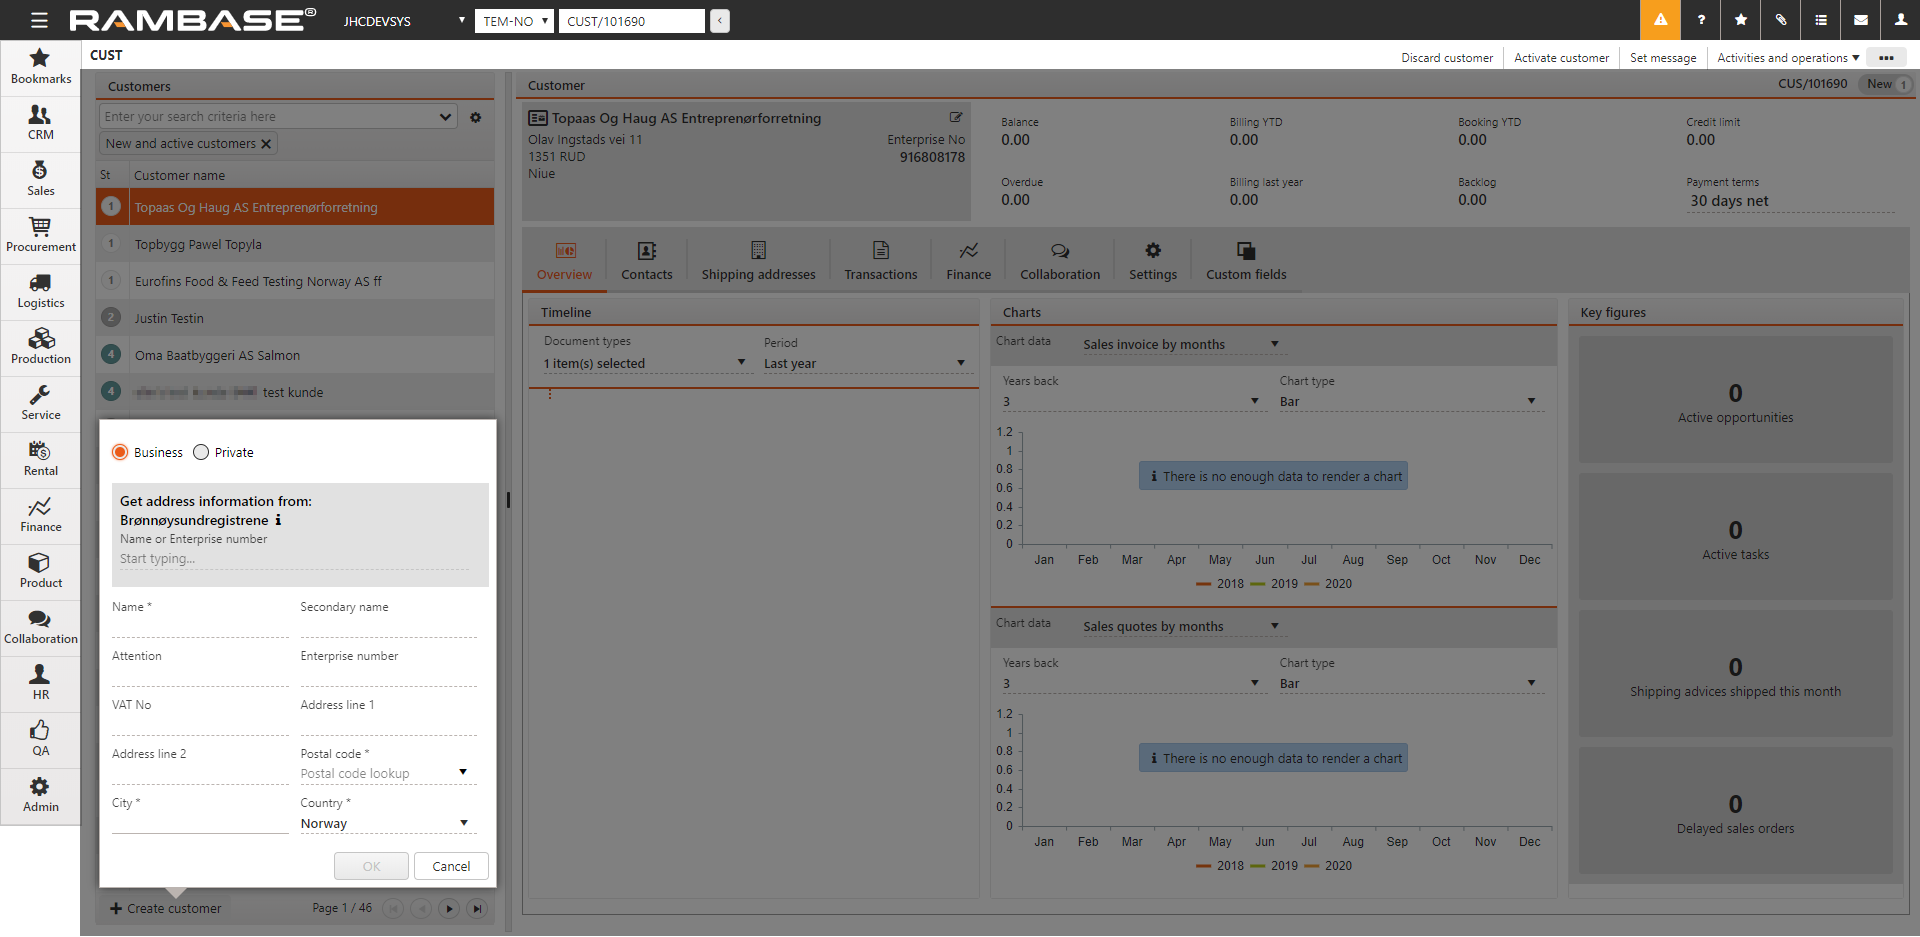Image resolution: width=1920 pixels, height=937 pixels.
Task: Open the Logistics module icon
Action: tap(40, 291)
